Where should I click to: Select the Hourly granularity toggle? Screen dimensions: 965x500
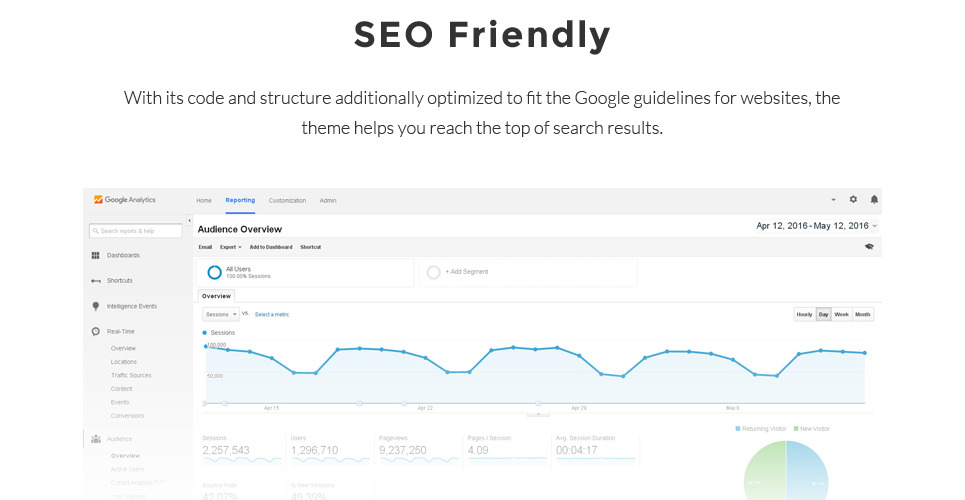(x=804, y=314)
